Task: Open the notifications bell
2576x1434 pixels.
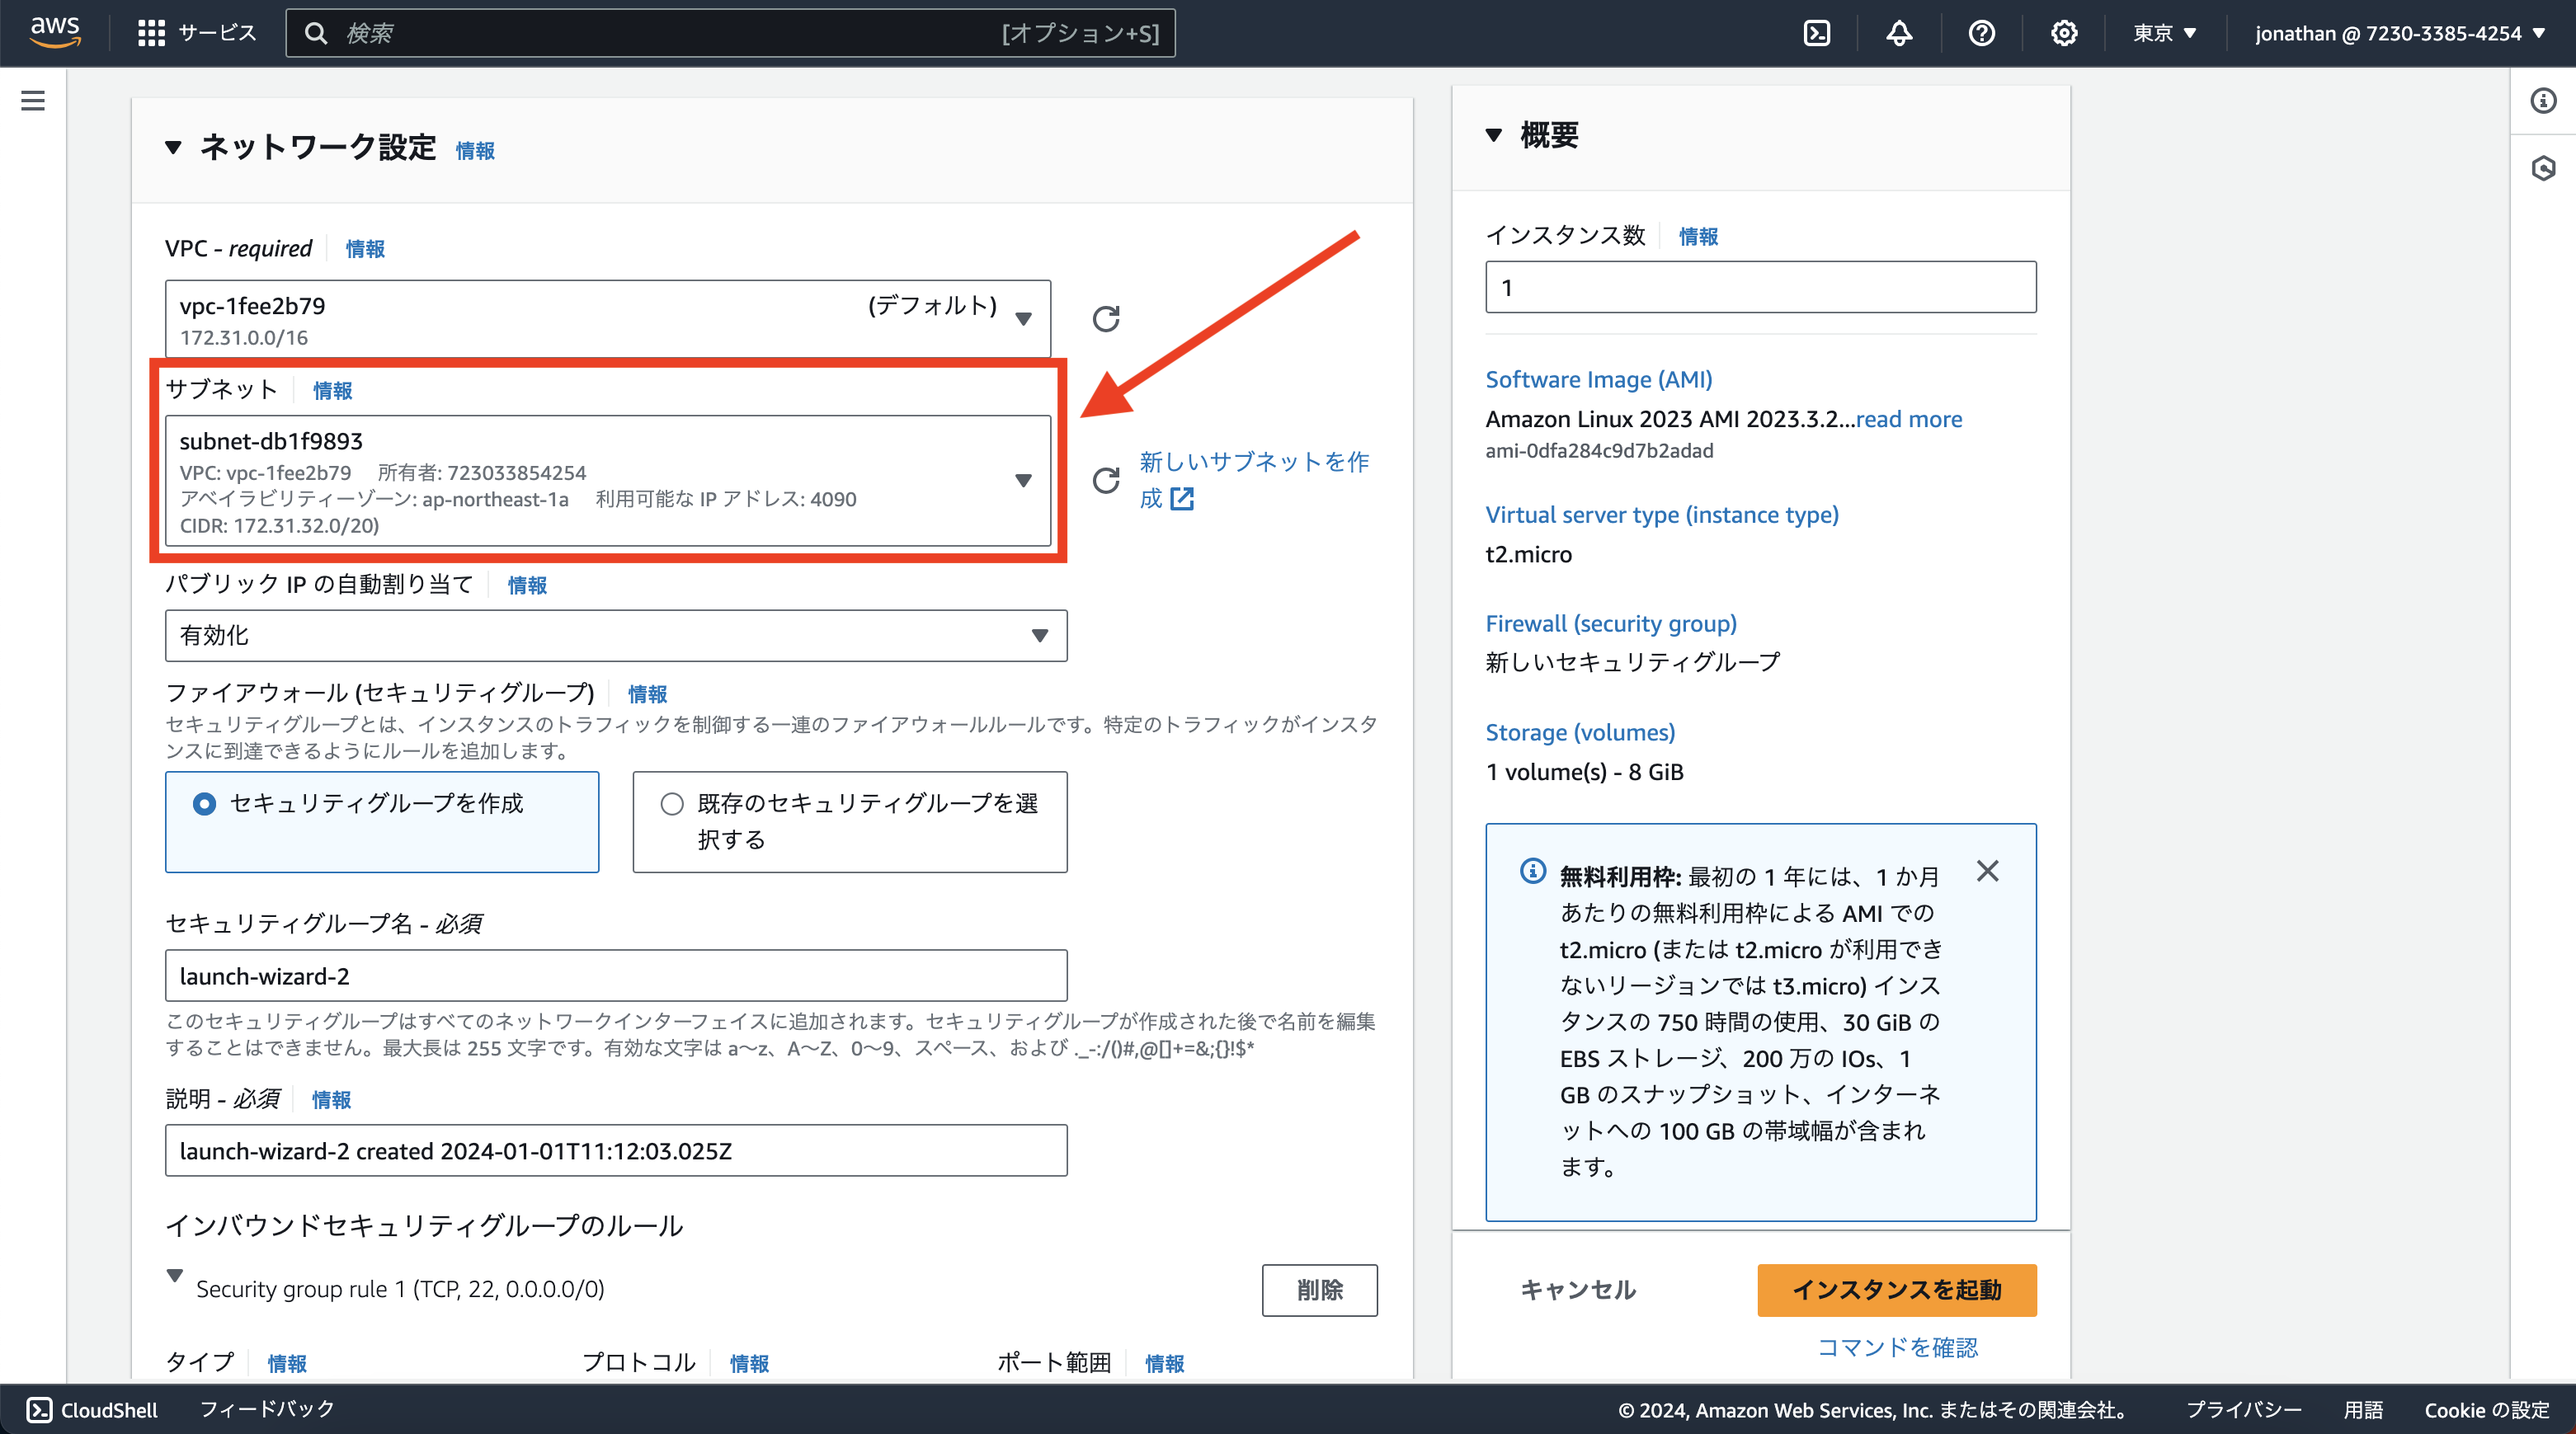Action: [x=1899, y=32]
